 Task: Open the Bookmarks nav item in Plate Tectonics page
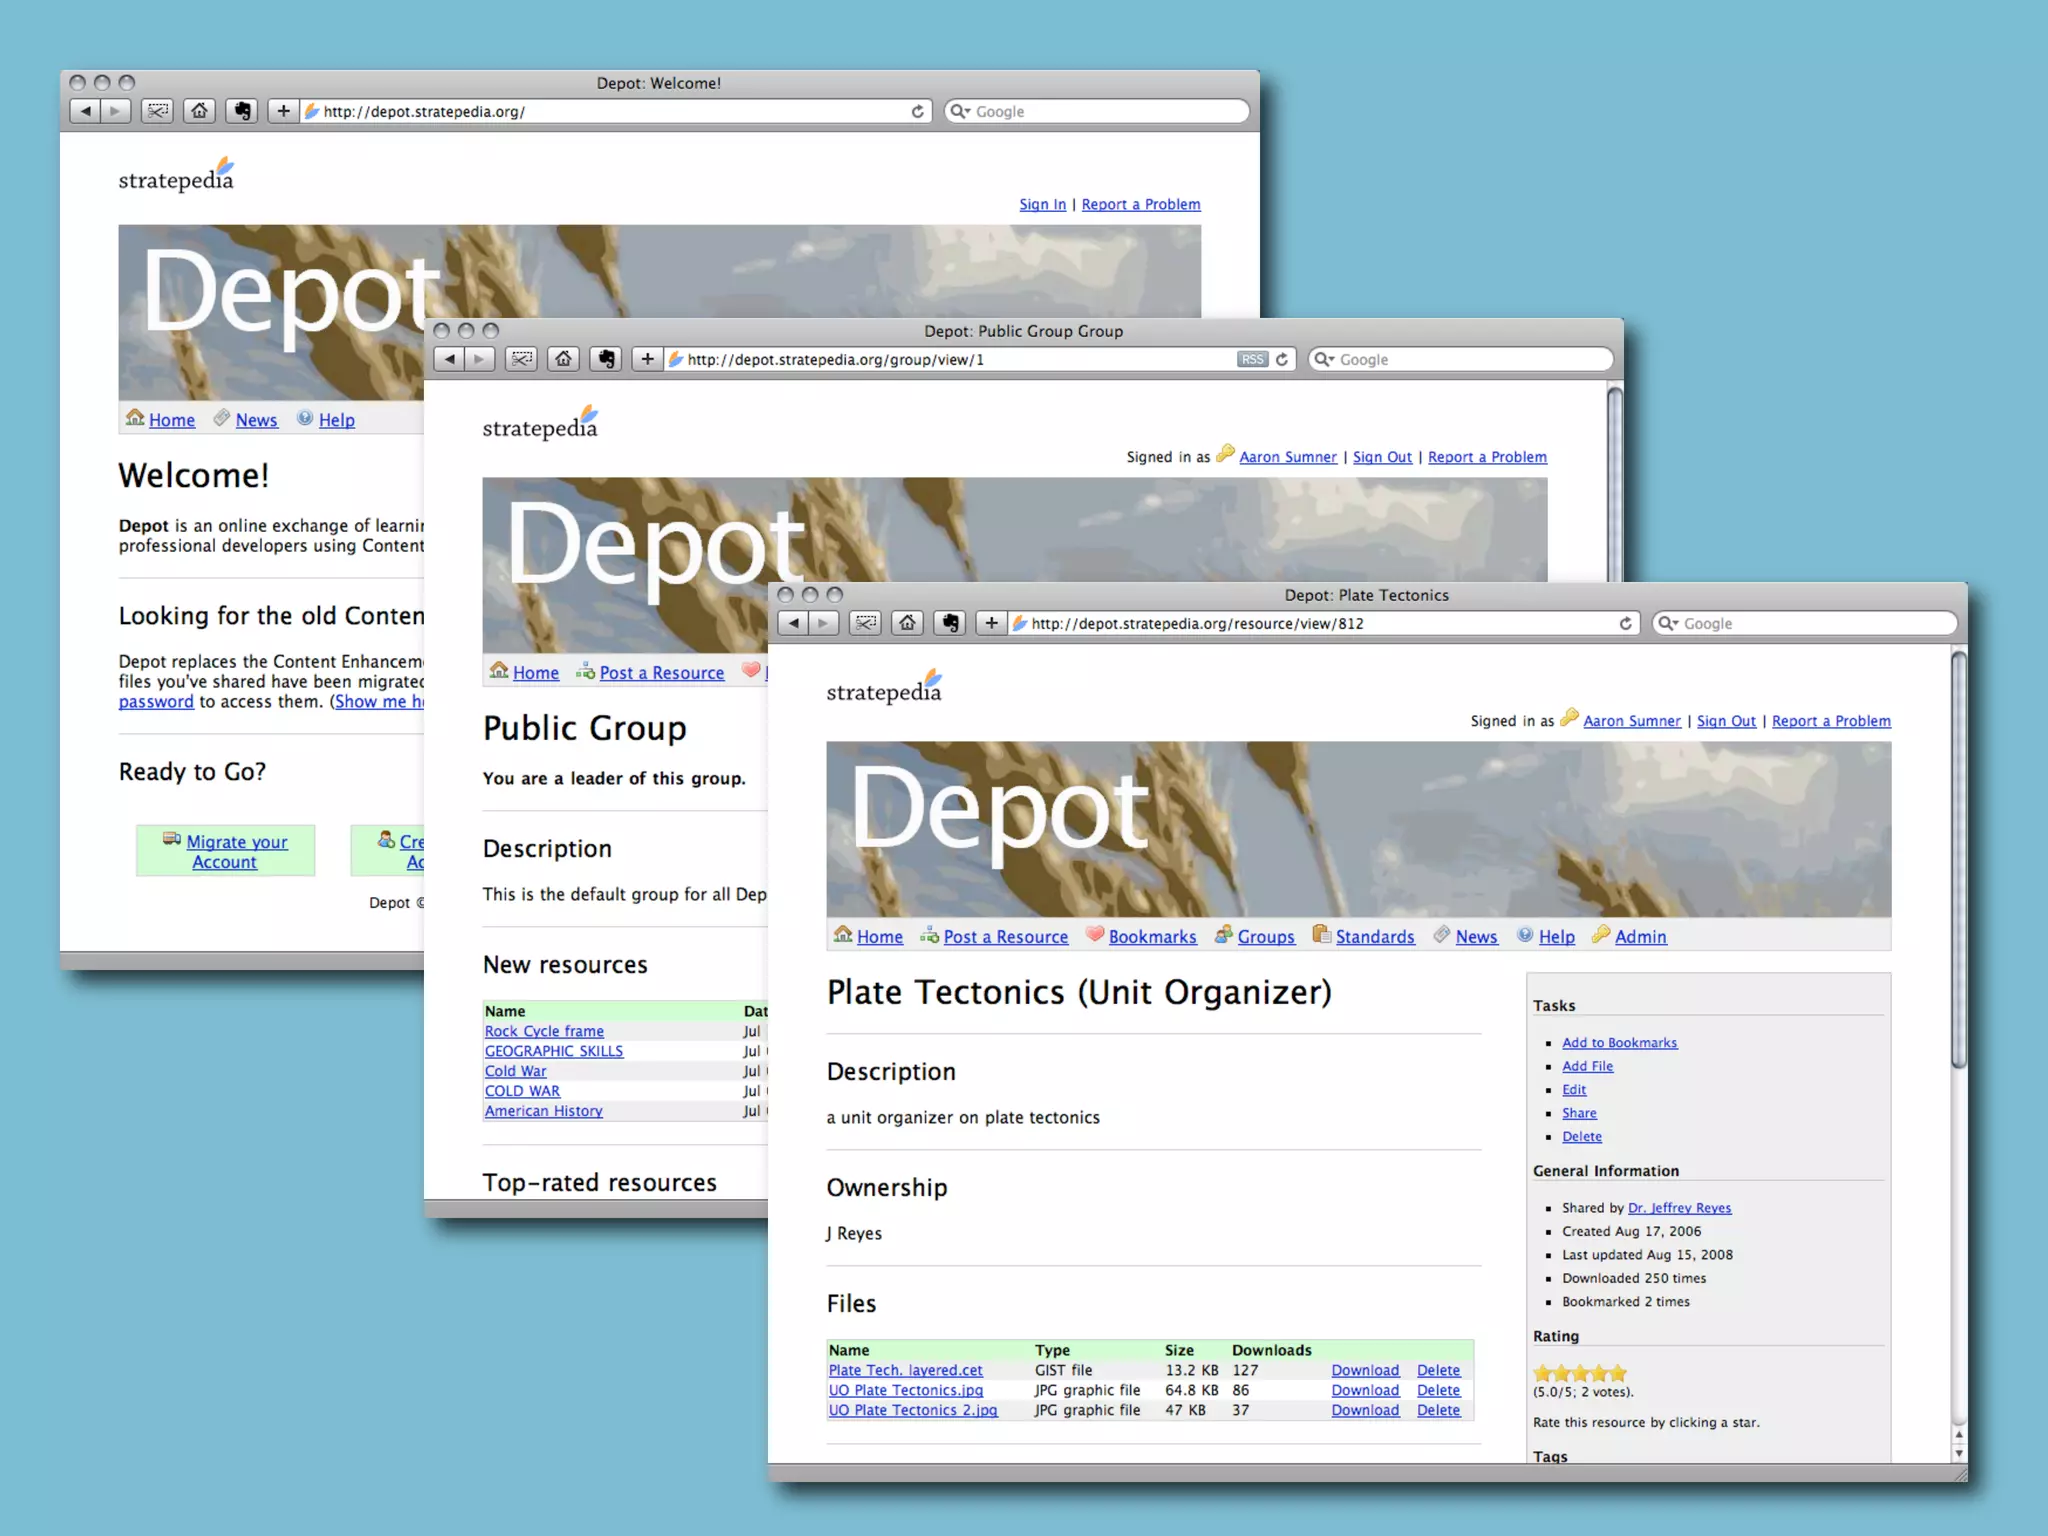coord(1151,937)
